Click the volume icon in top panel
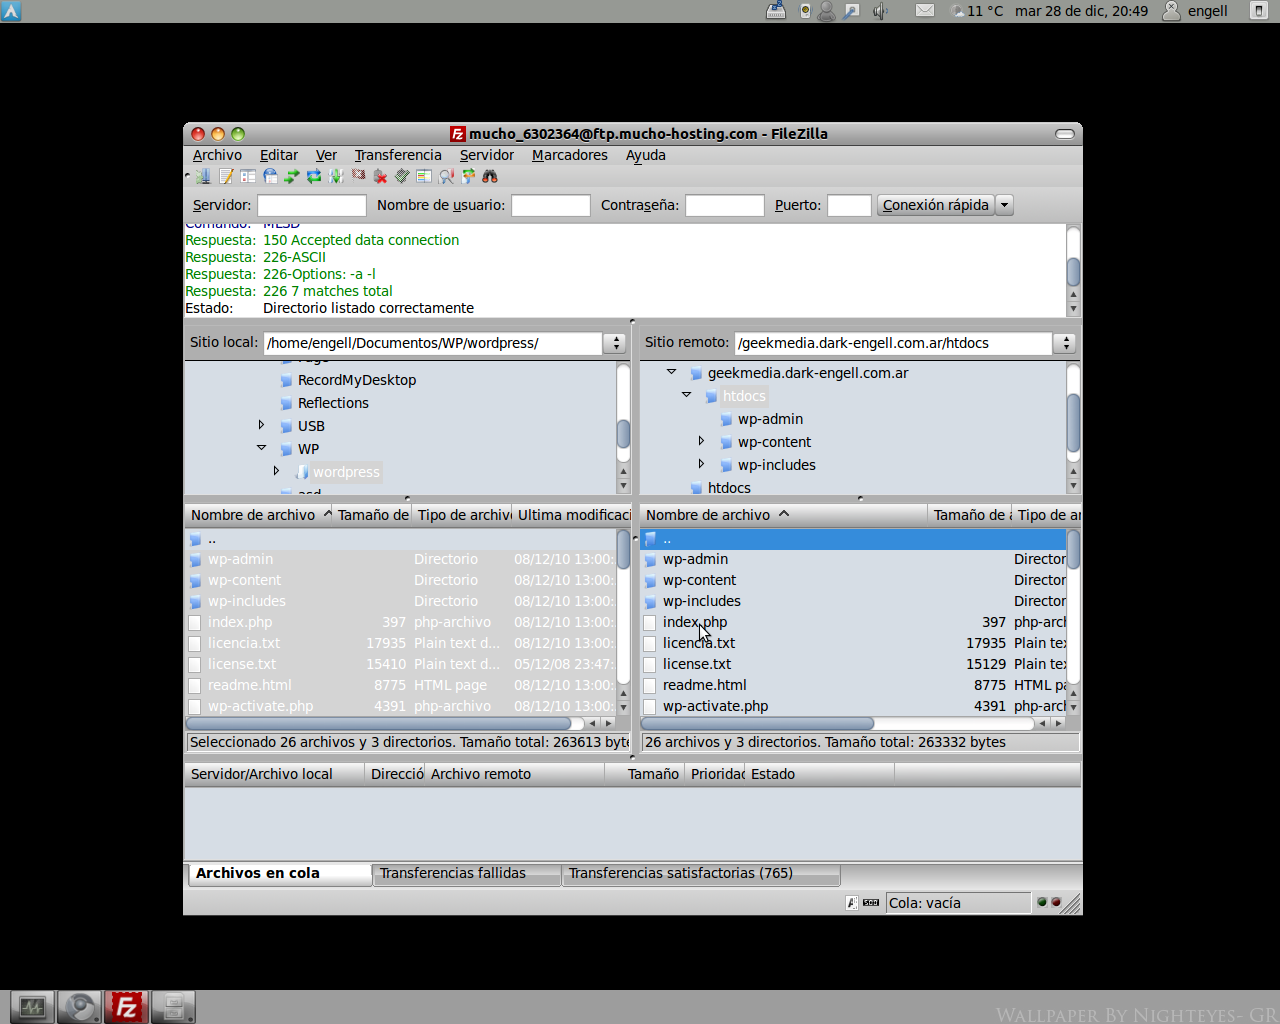Viewport: 1280px width, 1024px height. [x=880, y=11]
